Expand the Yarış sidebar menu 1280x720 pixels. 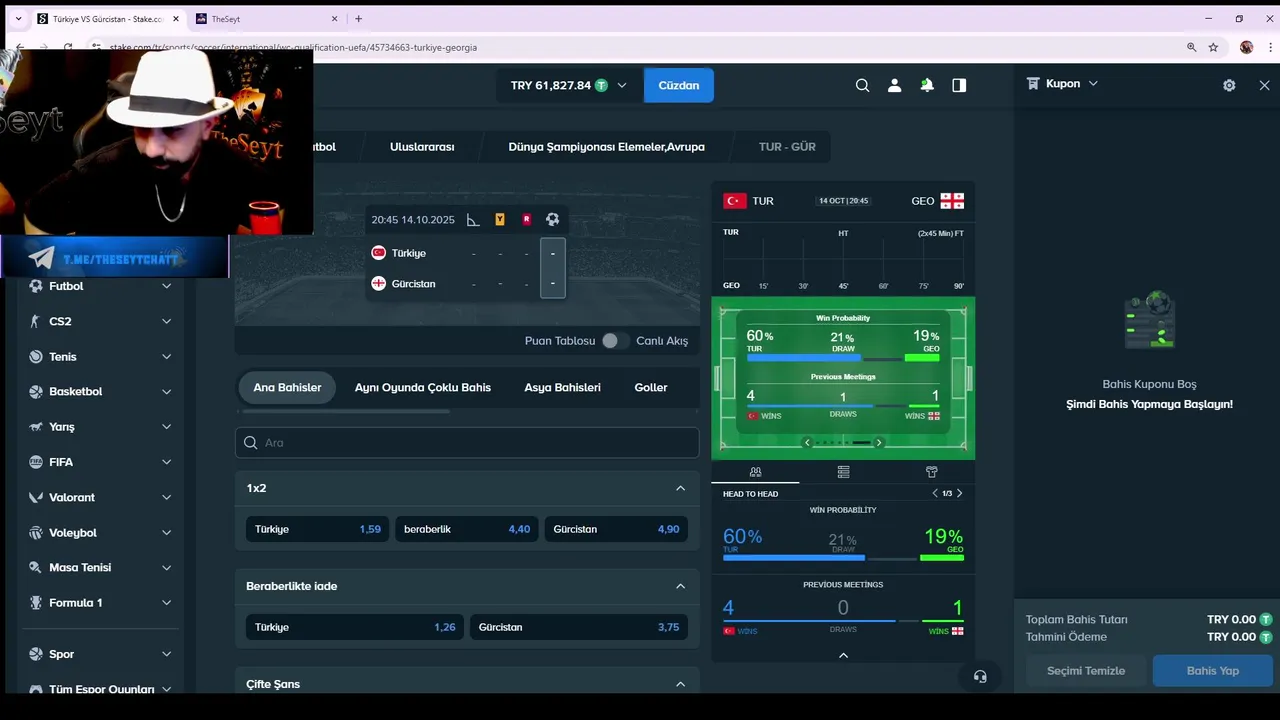coord(166,427)
